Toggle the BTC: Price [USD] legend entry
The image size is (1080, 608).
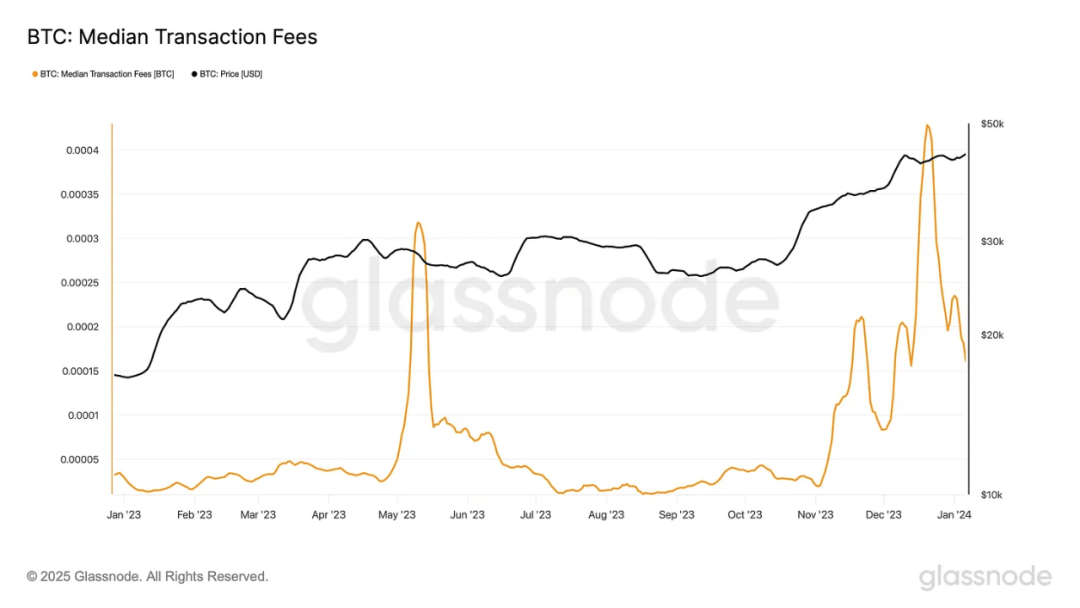(x=227, y=74)
